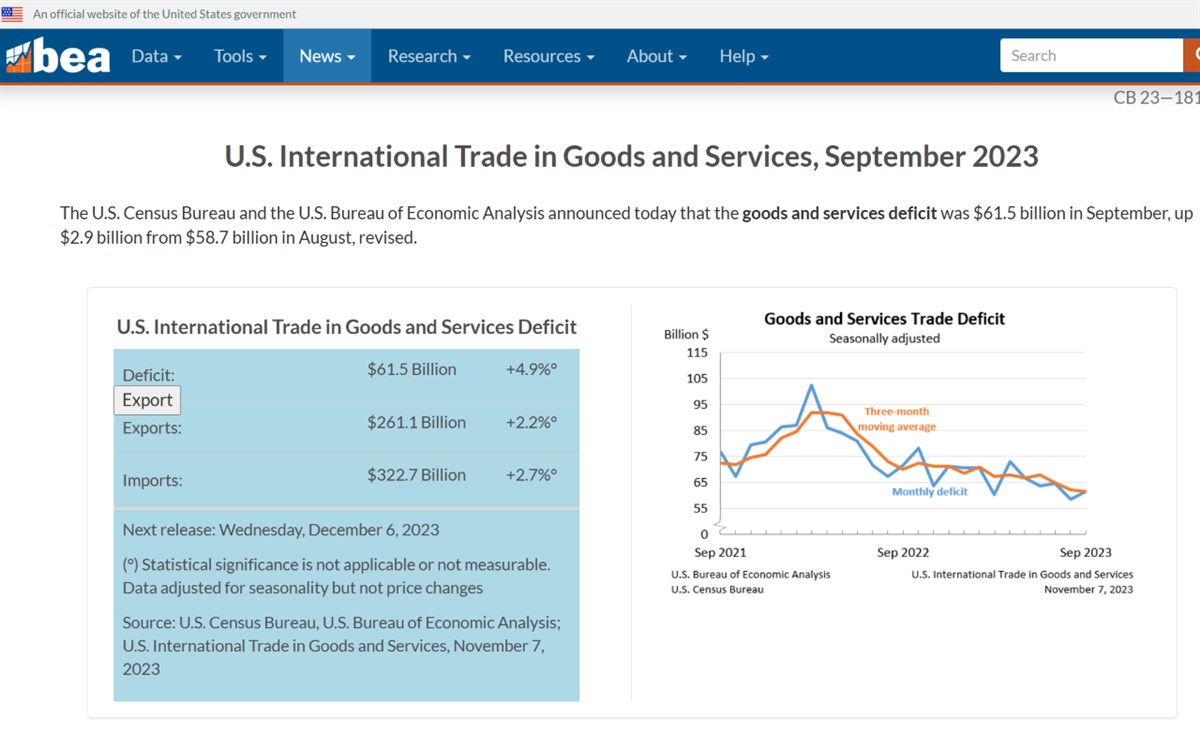Click the BEA logo icon

(57, 56)
